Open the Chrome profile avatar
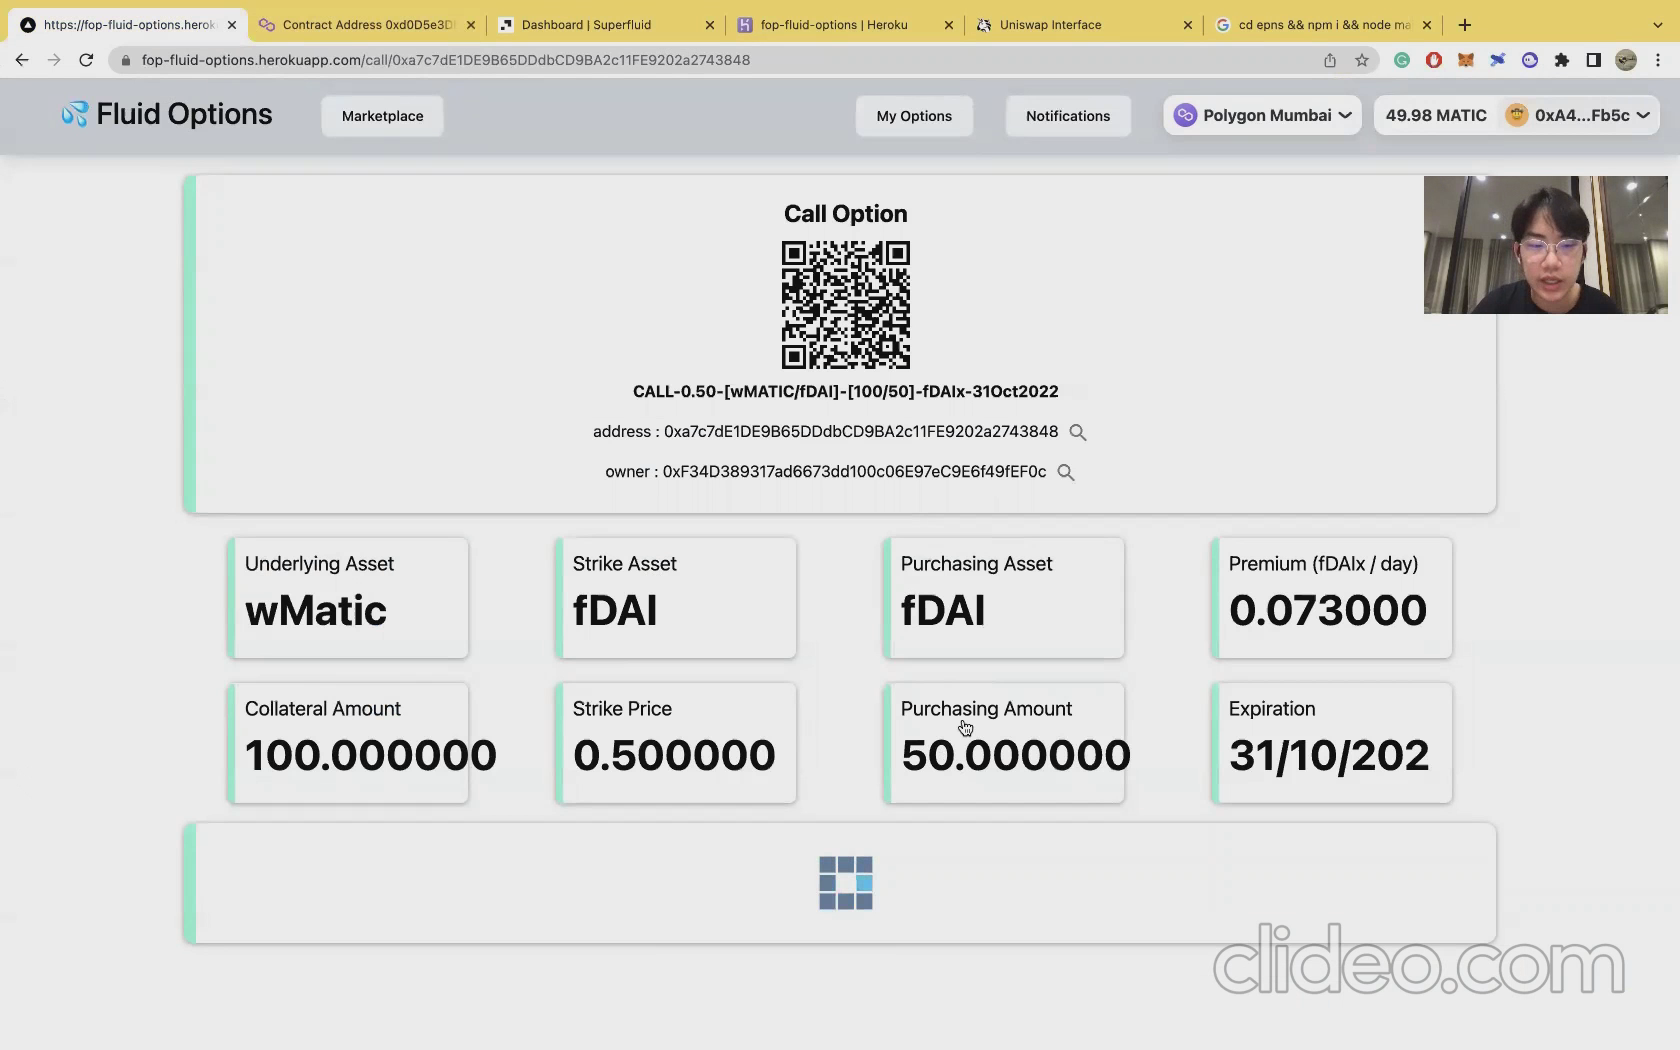Viewport: 1680px width, 1050px height. 1626,60
